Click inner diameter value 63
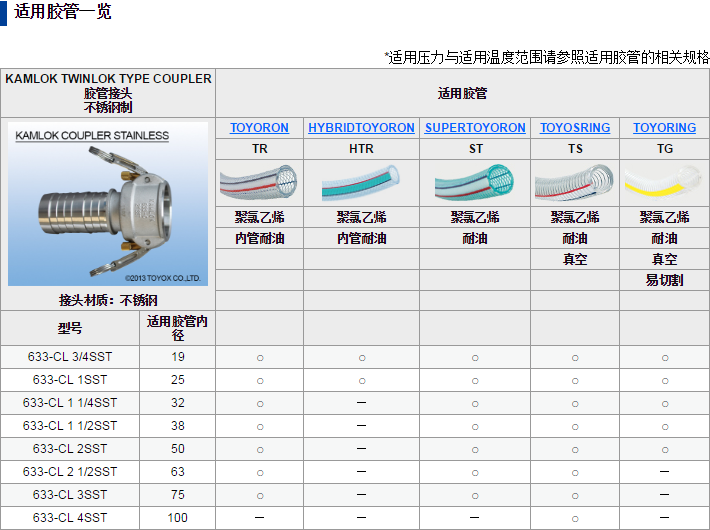Viewport: 710px width, 530px height. coord(178,472)
